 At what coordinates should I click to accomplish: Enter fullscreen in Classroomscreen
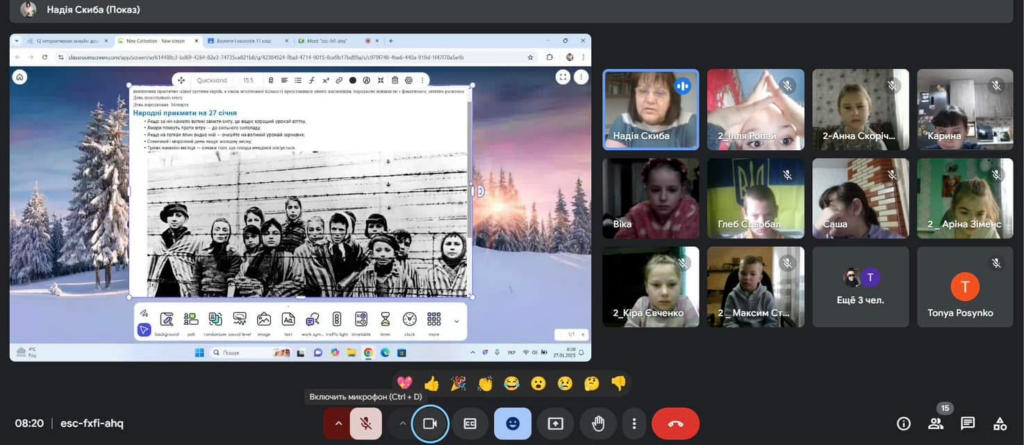pyautogui.click(x=563, y=78)
